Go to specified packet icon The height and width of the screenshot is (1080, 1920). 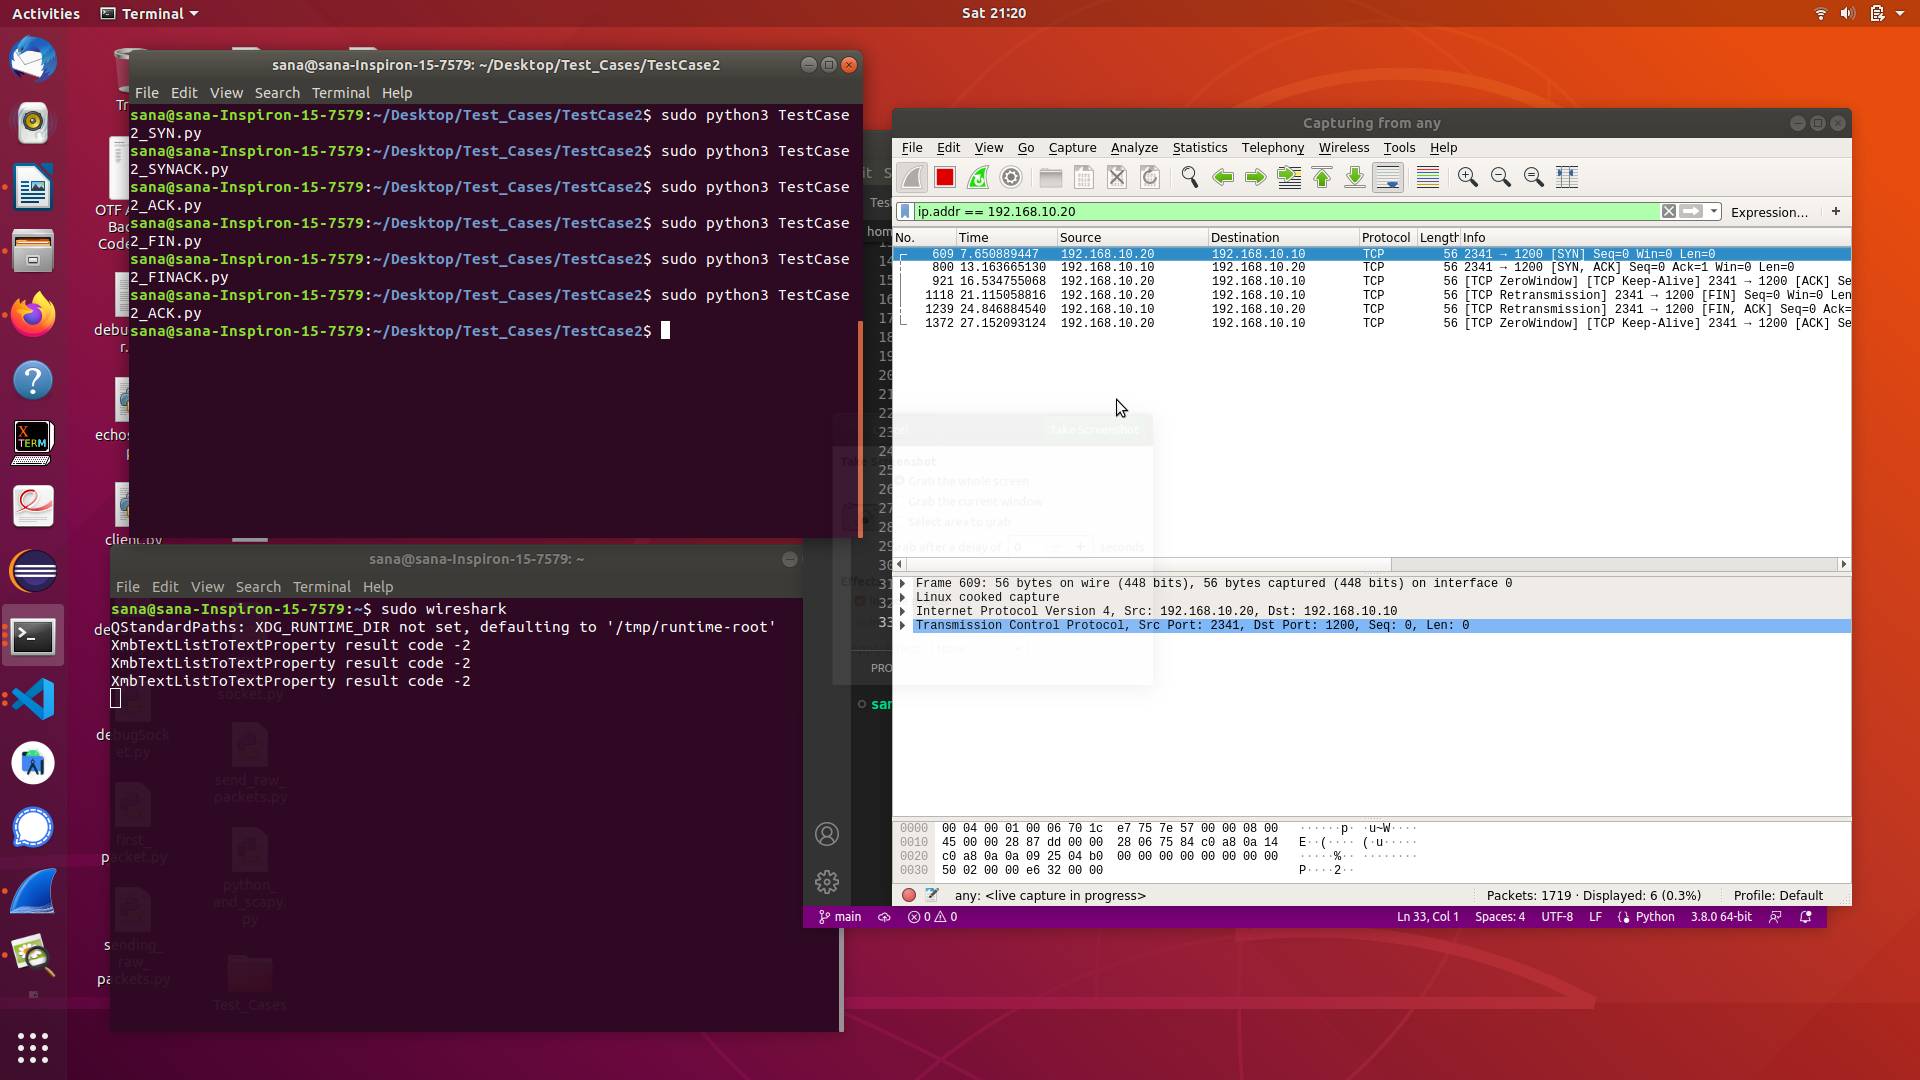pos(1289,177)
